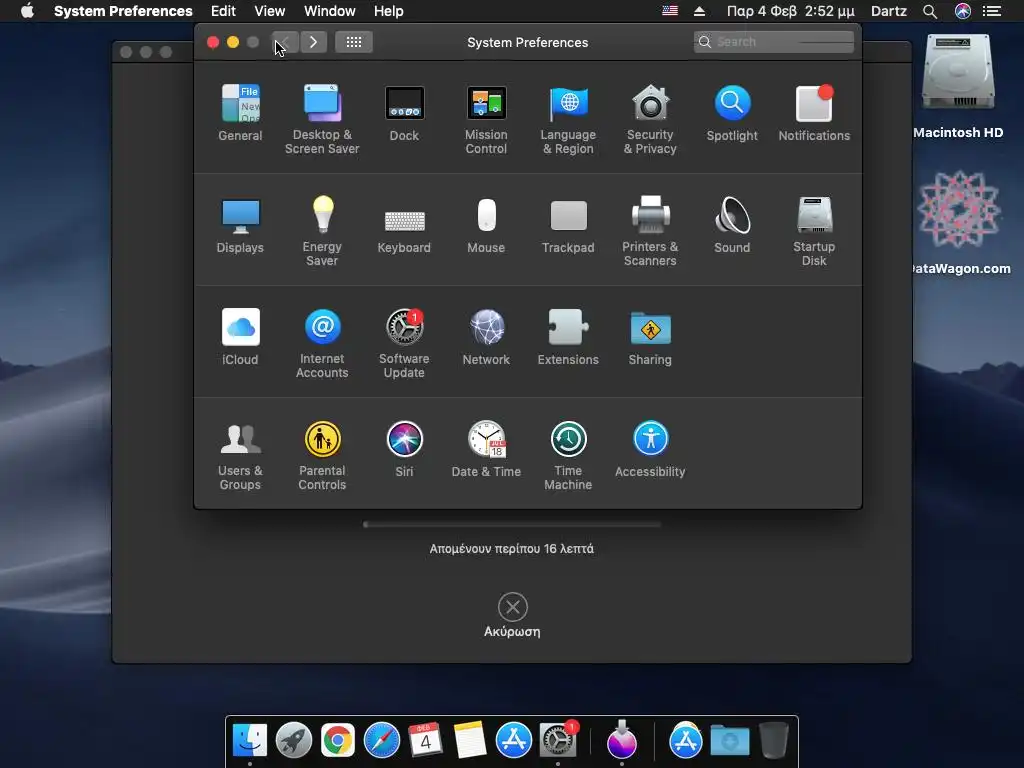1024x768 pixels.
Task: Open Spotlight preferences
Action: tap(732, 113)
